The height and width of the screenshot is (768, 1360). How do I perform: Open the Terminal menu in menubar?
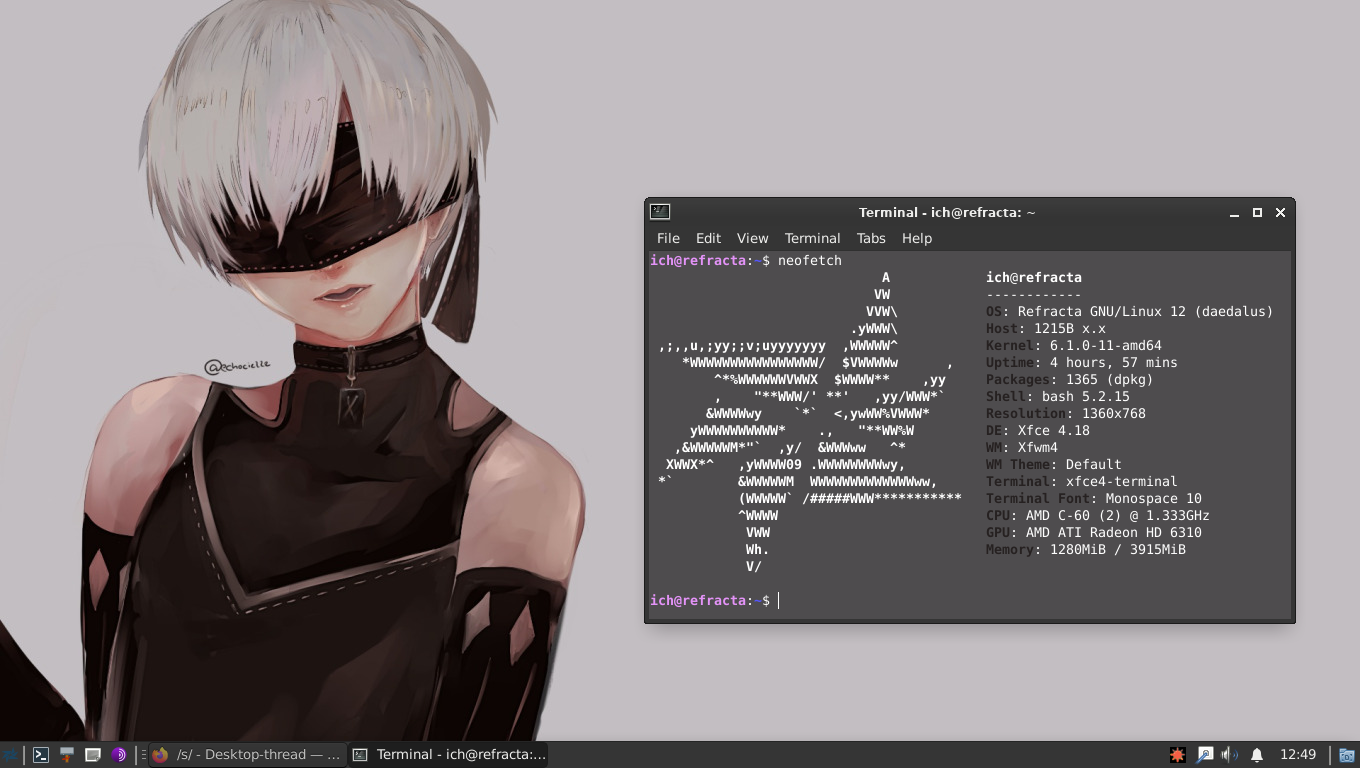click(x=812, y=238)
